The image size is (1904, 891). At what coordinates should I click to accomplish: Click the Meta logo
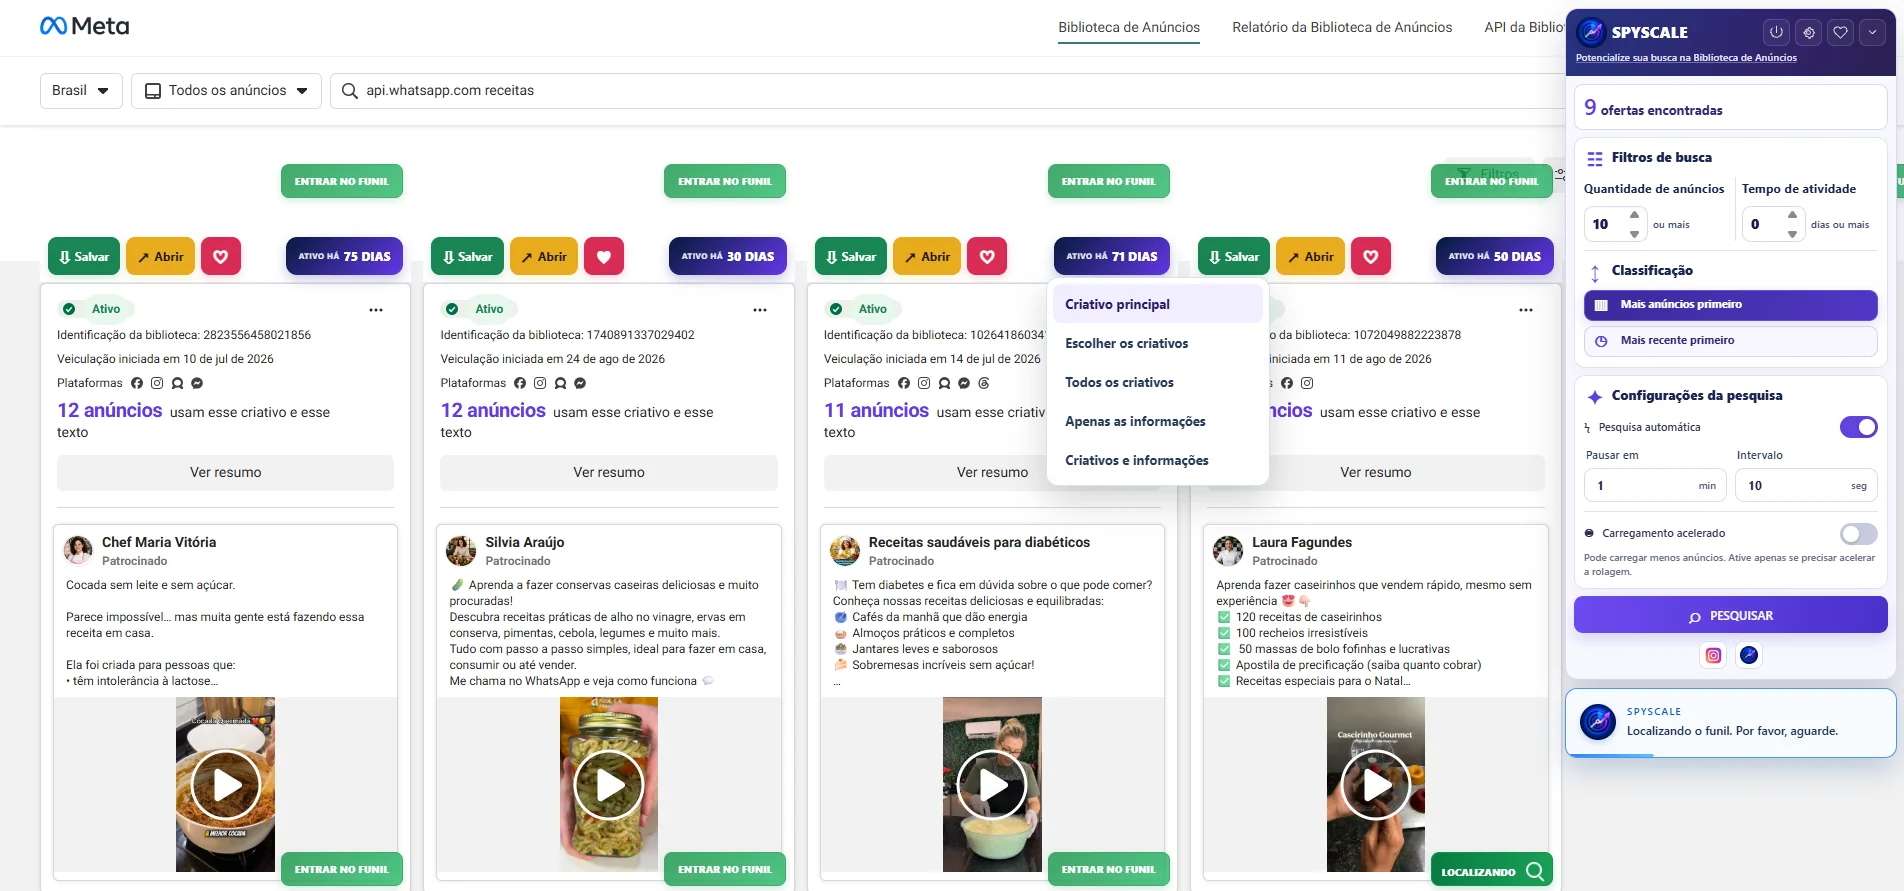pyautogui.click(x=85, y=26)
